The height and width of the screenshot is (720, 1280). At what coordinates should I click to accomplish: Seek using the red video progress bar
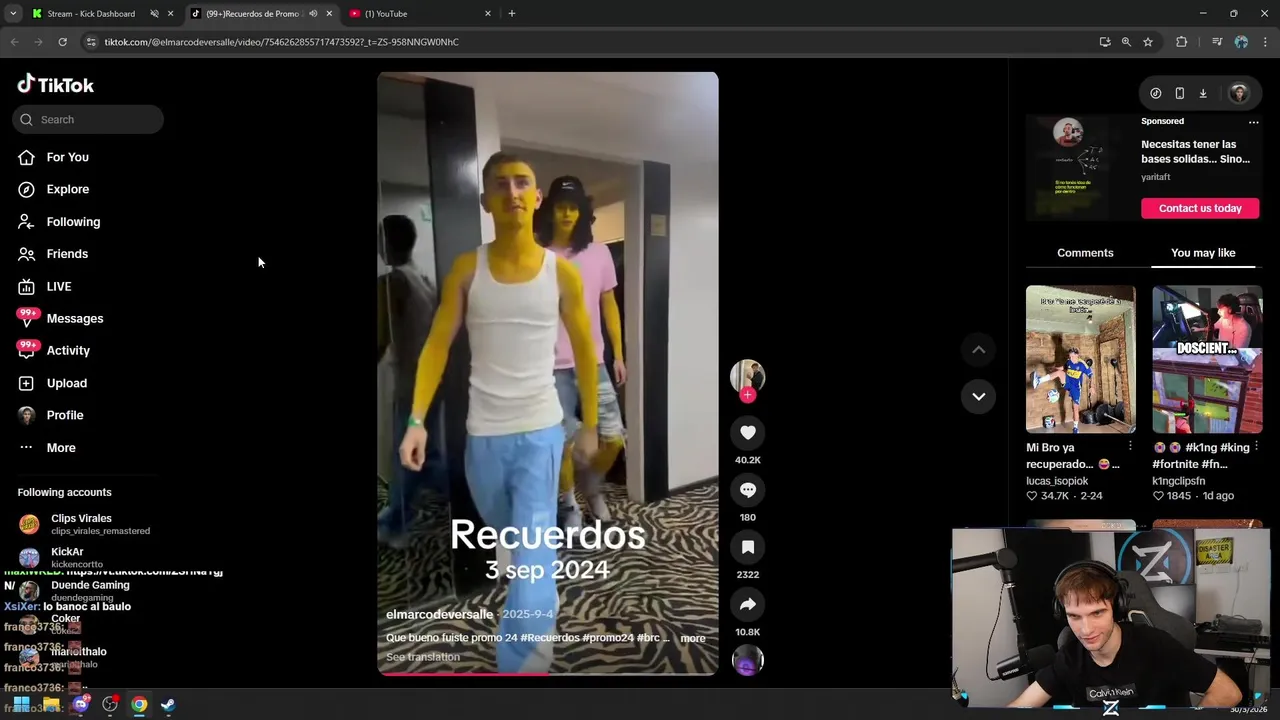(547, 674)
